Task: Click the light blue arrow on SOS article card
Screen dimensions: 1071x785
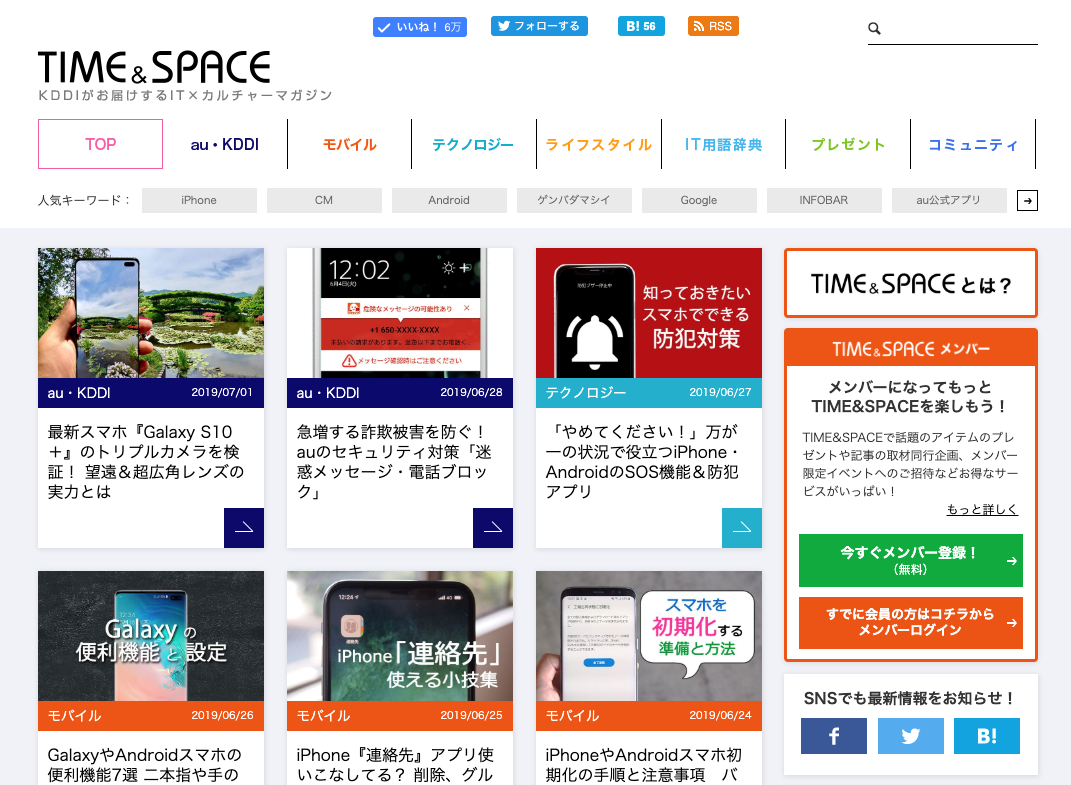Action: [741, 528]
